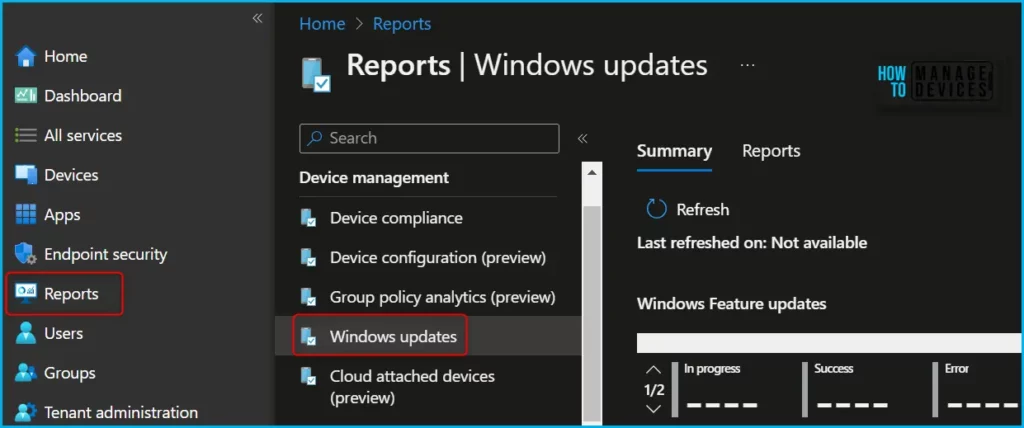Select the Group policy analytics icon
Screen dimensions: 1024x428
(308, 297)
